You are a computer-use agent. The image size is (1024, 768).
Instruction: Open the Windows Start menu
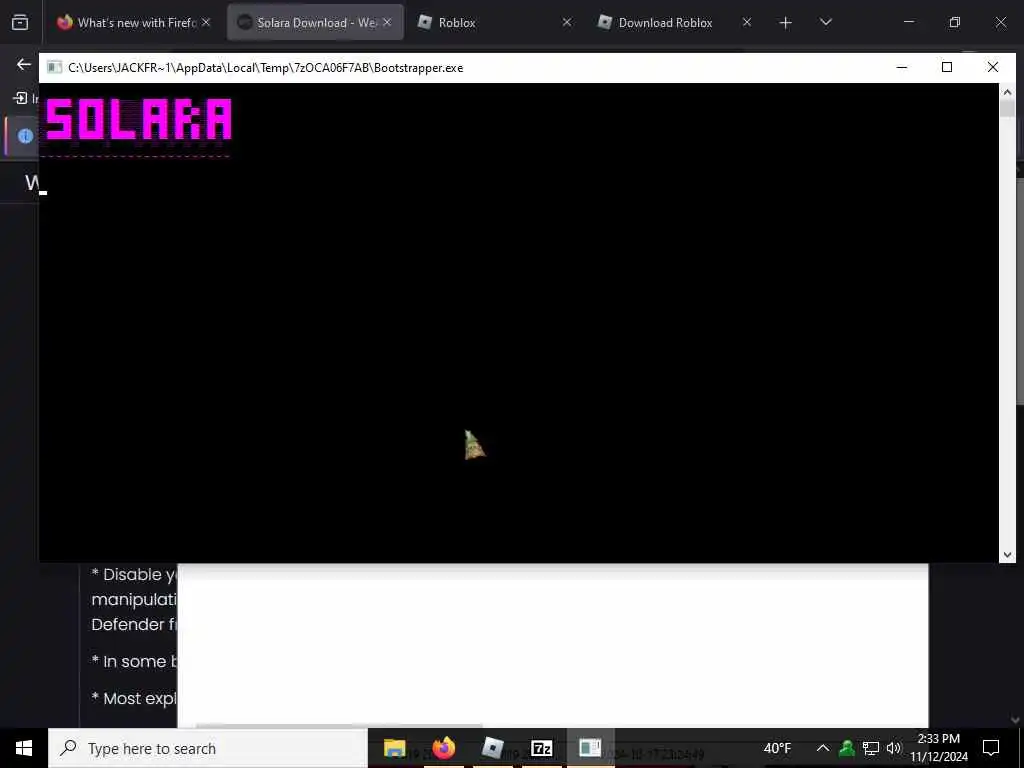tap(24, 748)
